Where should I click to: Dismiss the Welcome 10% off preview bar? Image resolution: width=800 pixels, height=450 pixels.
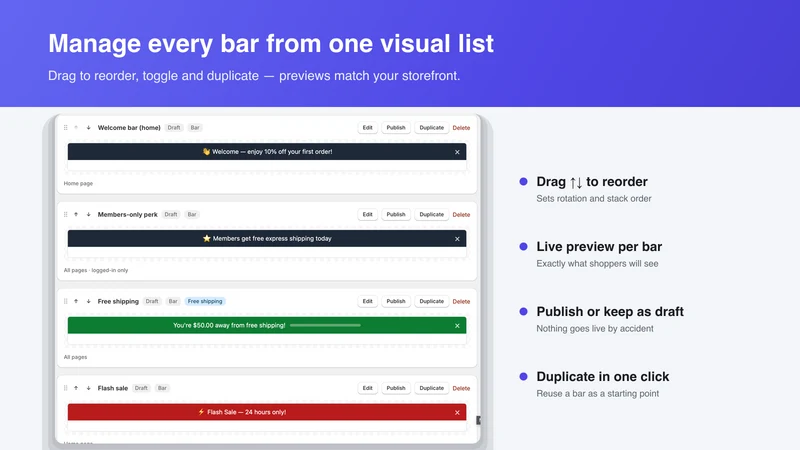click(457, 152)
